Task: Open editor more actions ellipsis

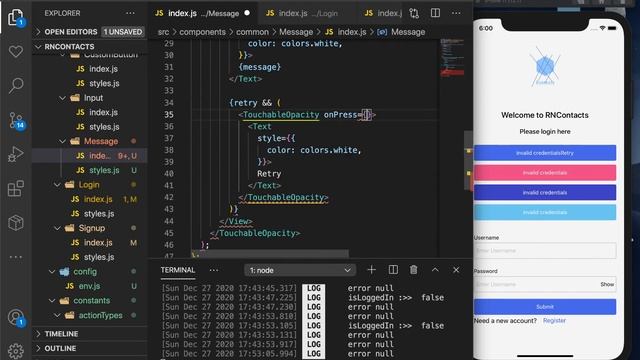Action: tap(456, 13)
